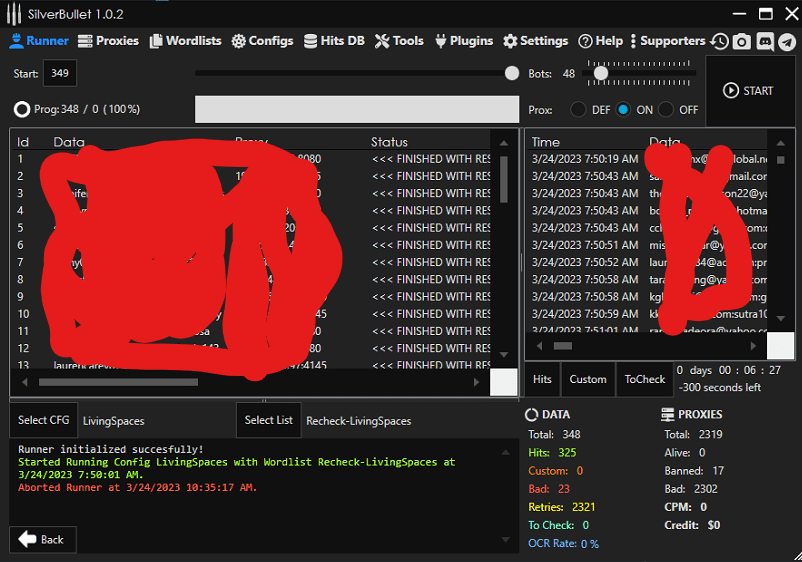Select bot row 6 status cell
Viewport: 802px width, 562px height.
click(431, 245)
